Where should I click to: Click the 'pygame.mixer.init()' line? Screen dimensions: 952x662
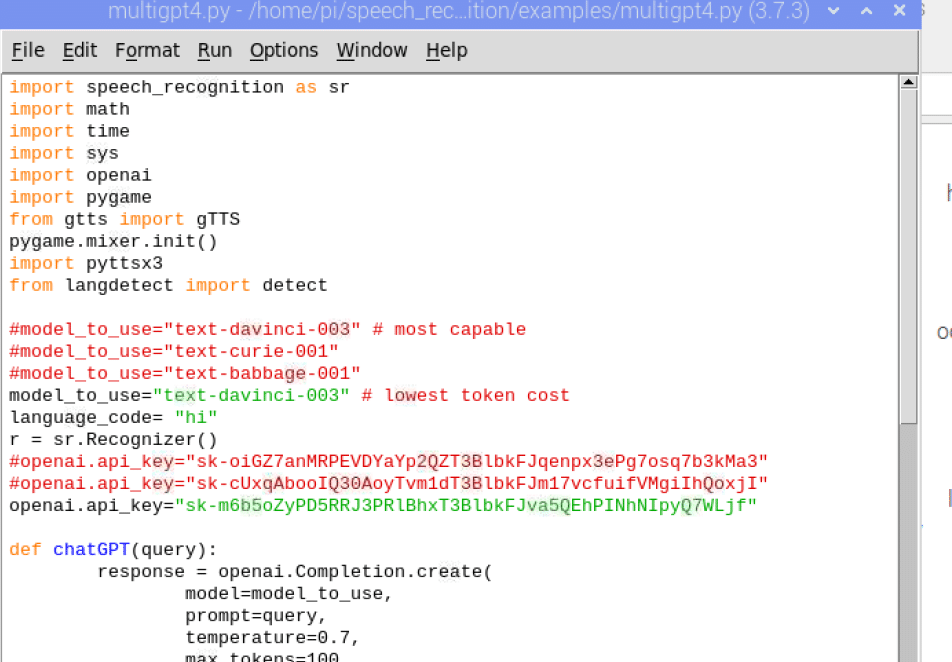pos(113,241)
